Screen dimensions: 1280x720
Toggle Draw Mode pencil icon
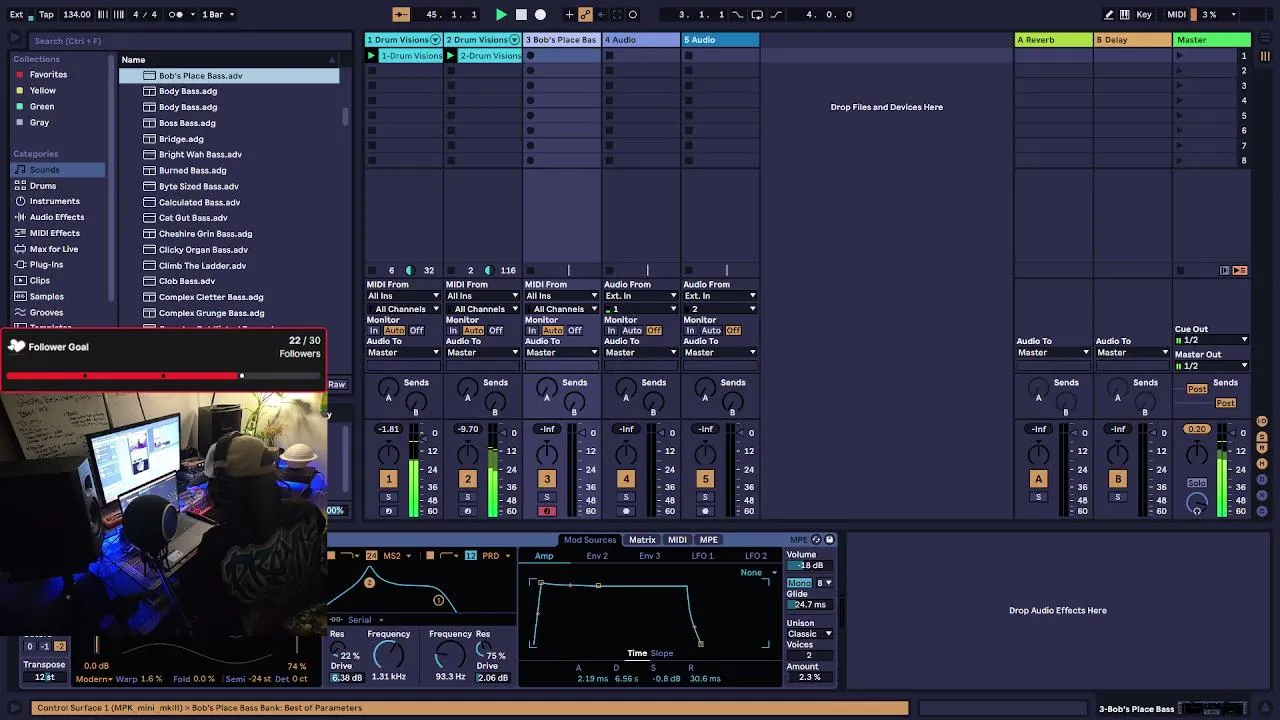click(x=1108, y=14)
